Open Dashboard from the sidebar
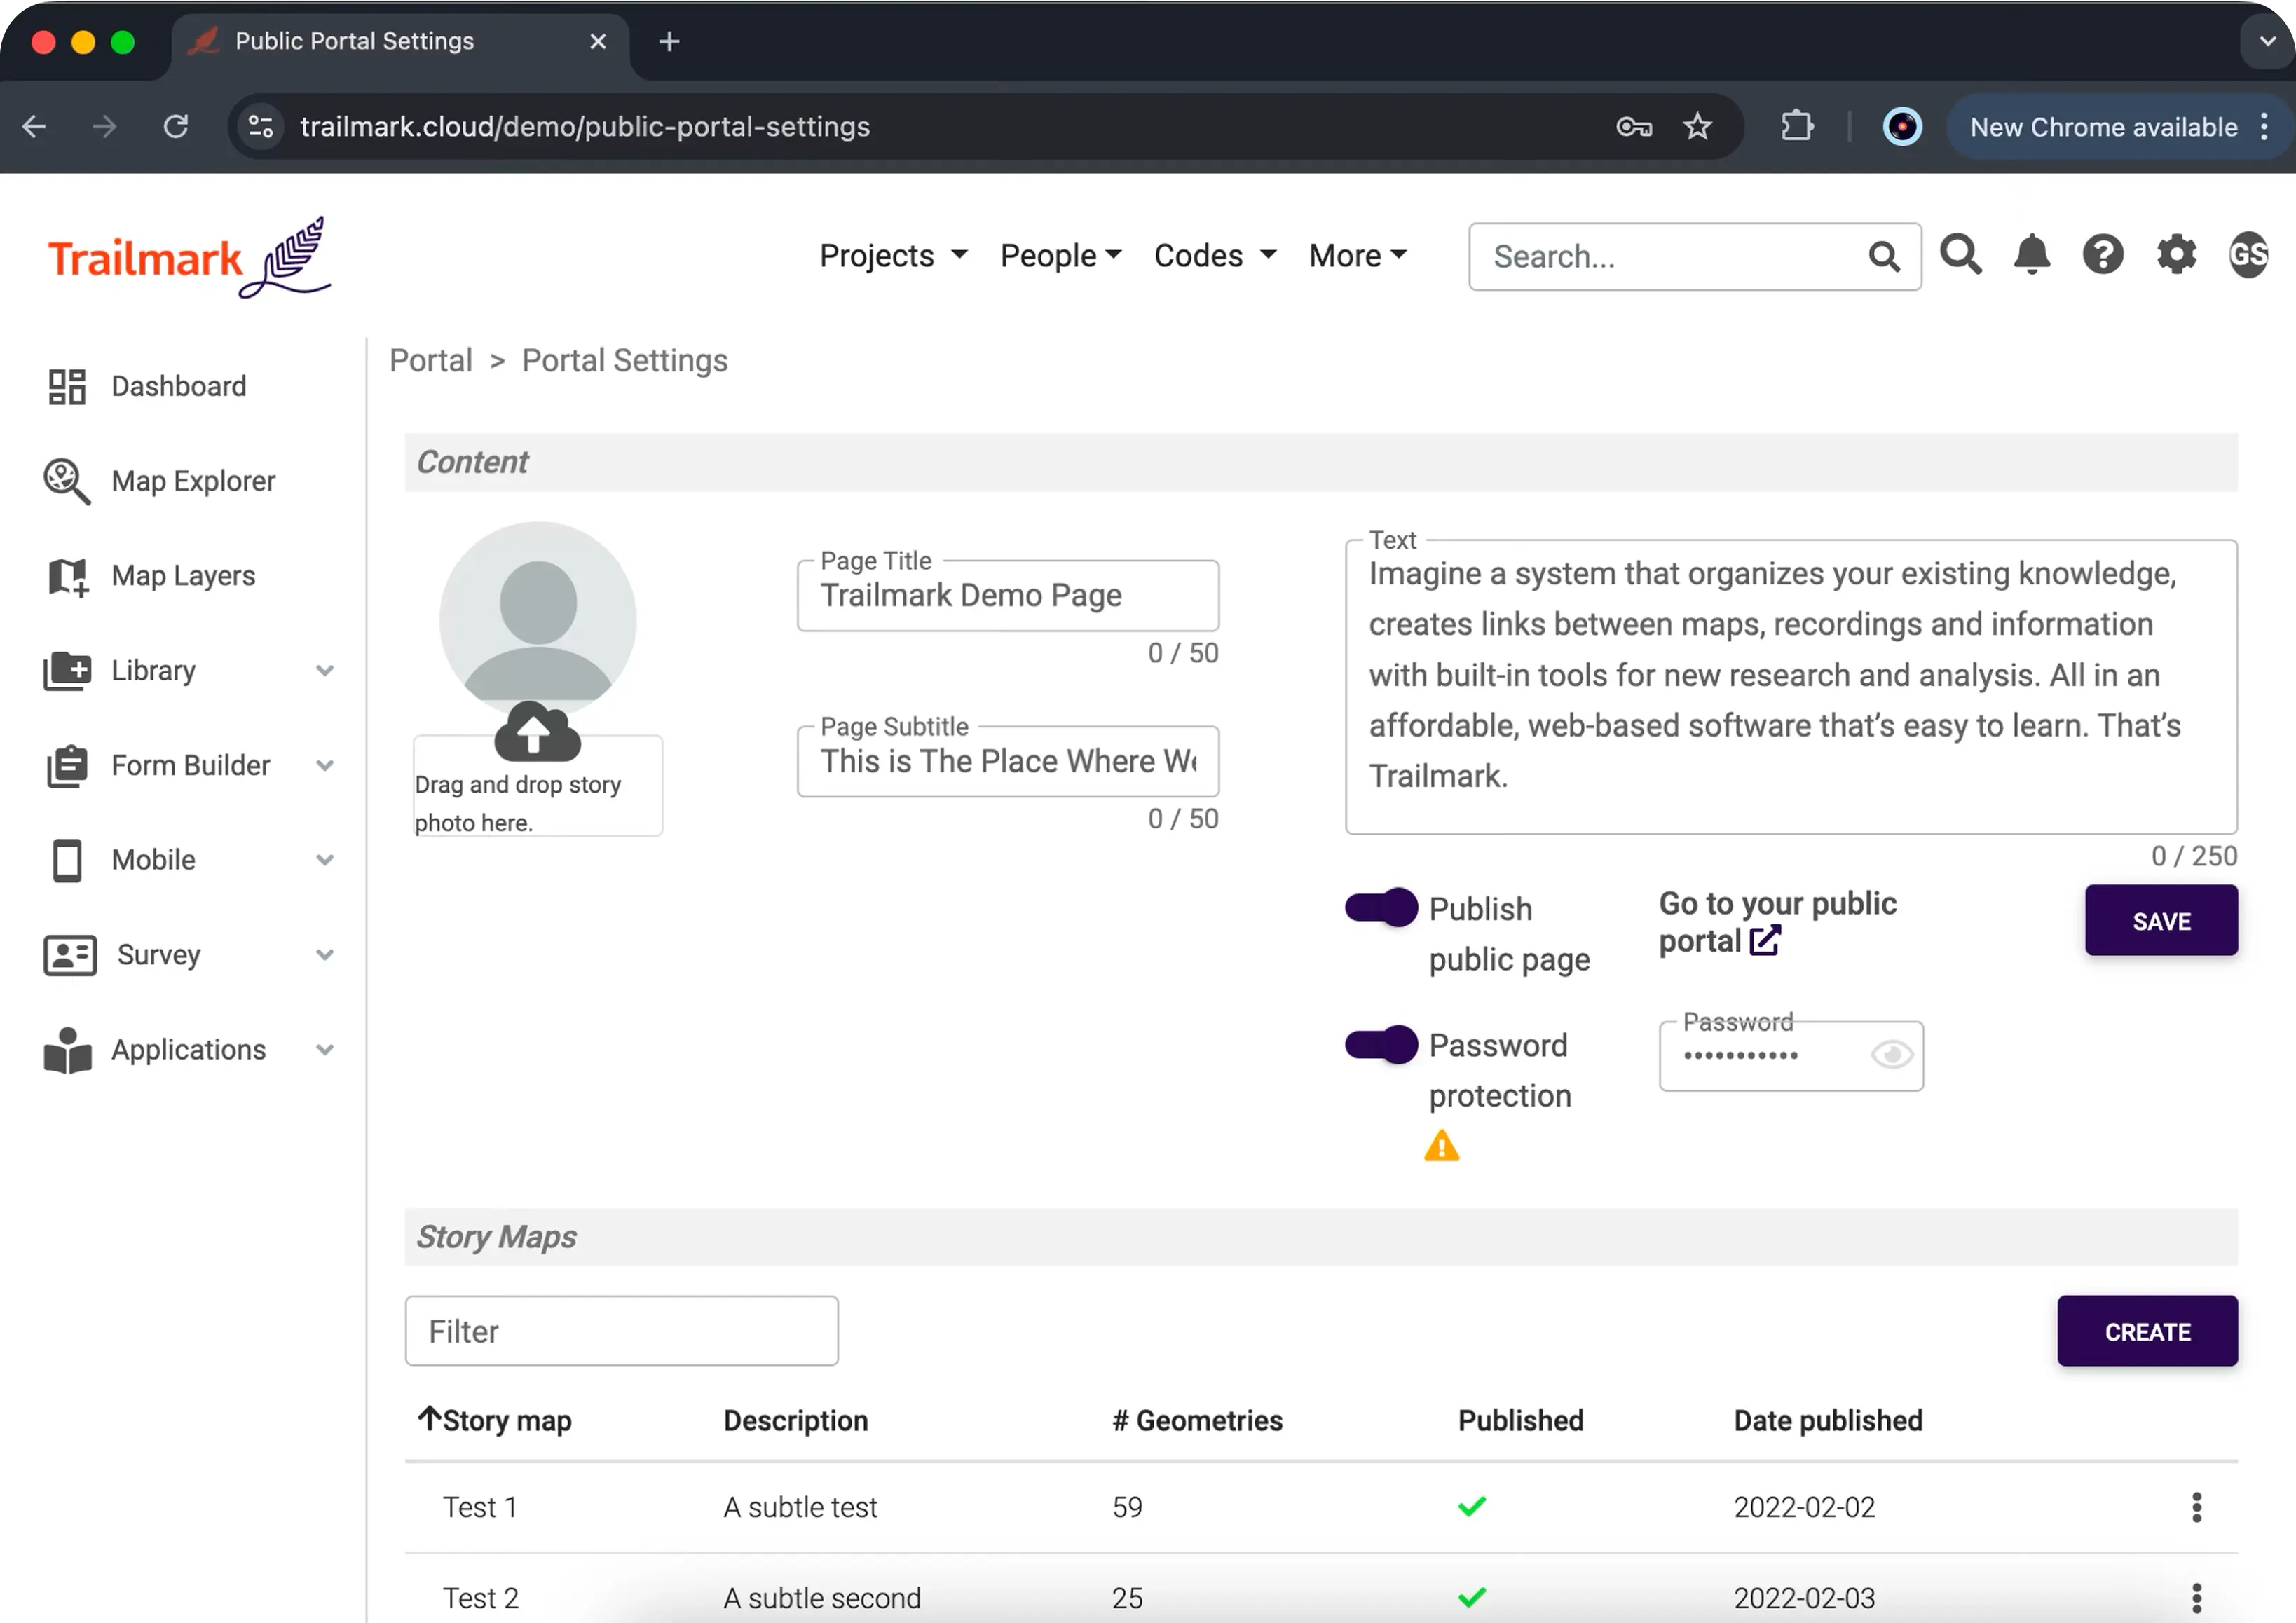2296x1623 pixels. click(x=146, y=386)
